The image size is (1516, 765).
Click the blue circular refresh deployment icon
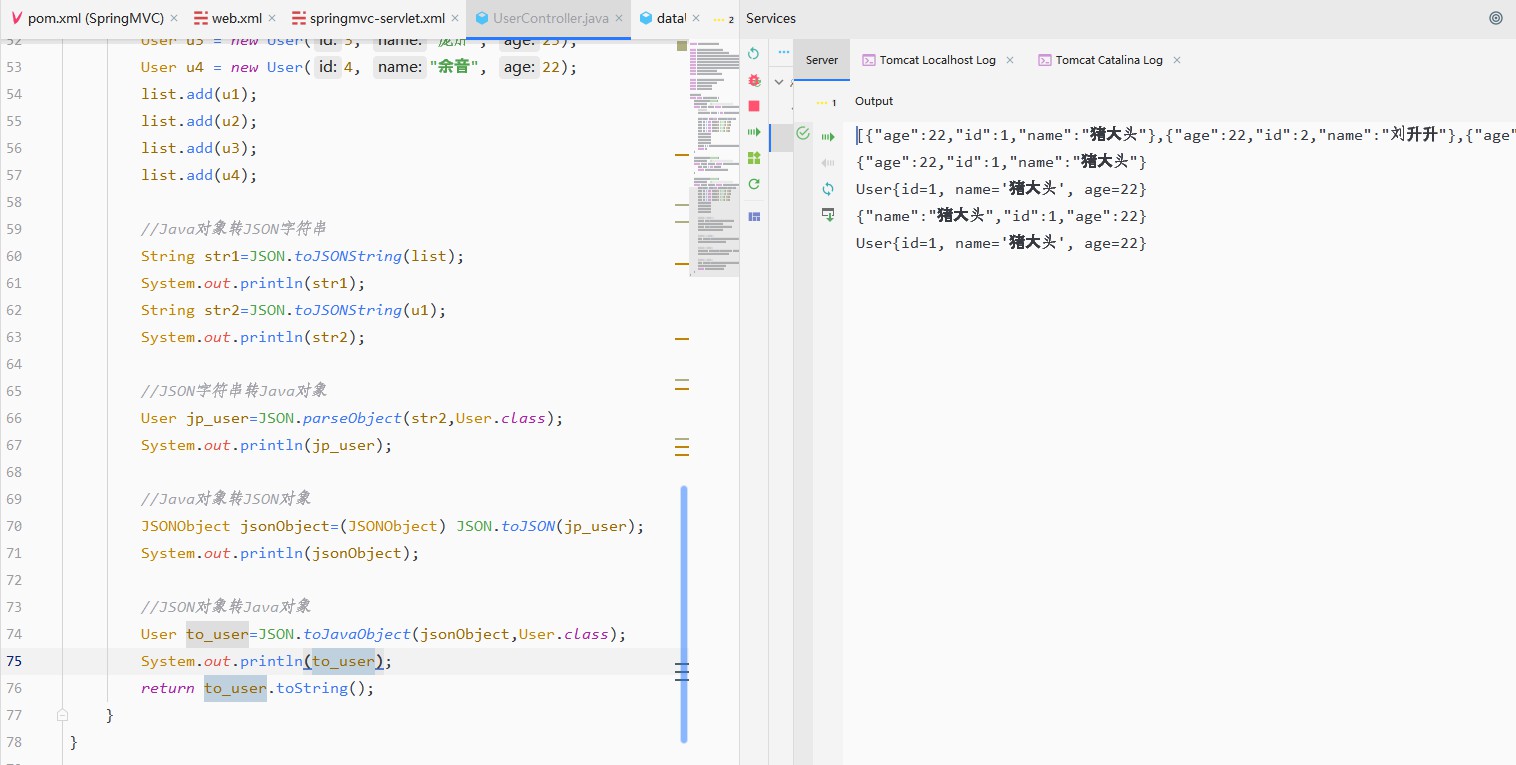(828, 189)
